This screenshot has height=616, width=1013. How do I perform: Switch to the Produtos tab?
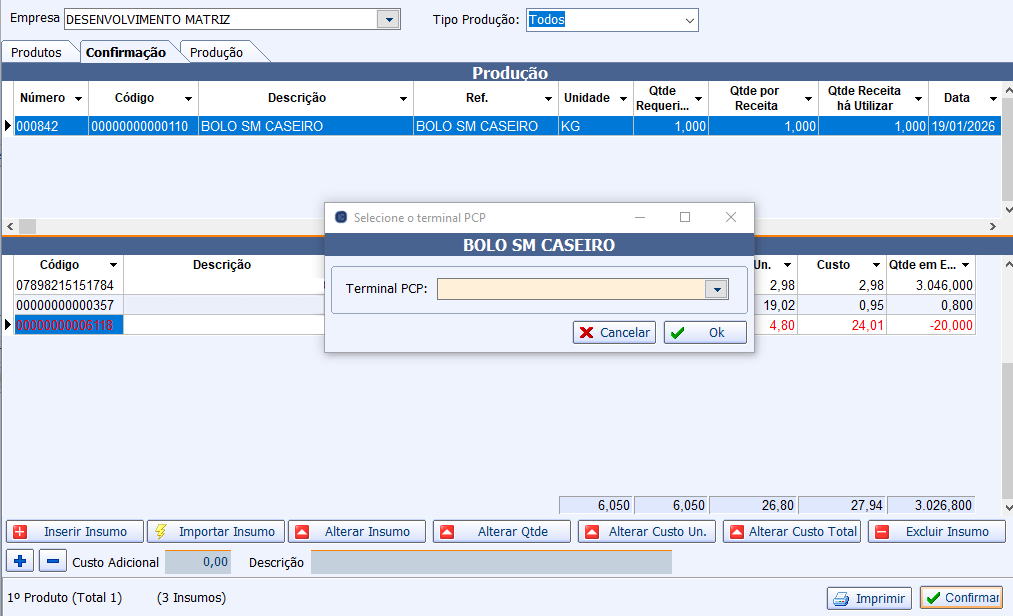pos(36,53)
